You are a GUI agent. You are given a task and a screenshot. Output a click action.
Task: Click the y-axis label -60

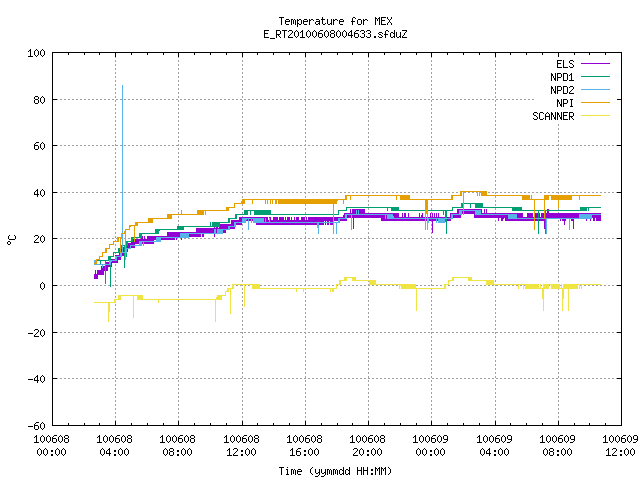coord(36,426)
